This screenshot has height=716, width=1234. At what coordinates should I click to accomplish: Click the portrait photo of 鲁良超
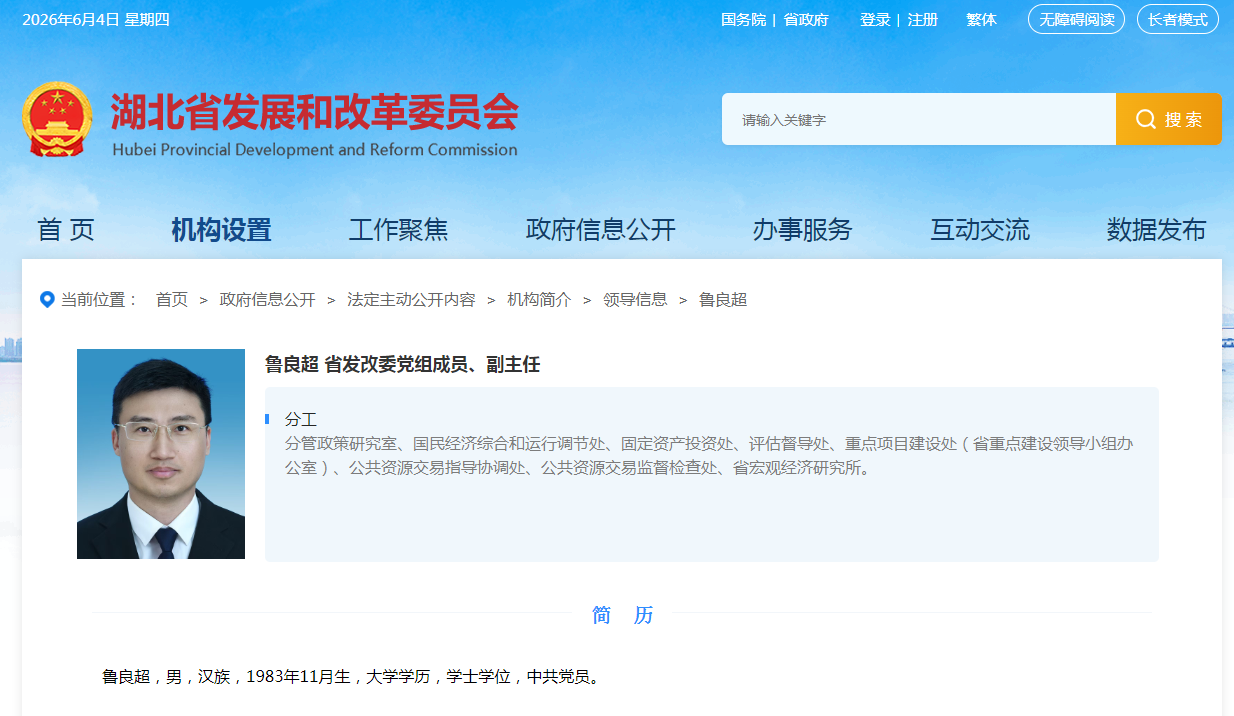161,454
